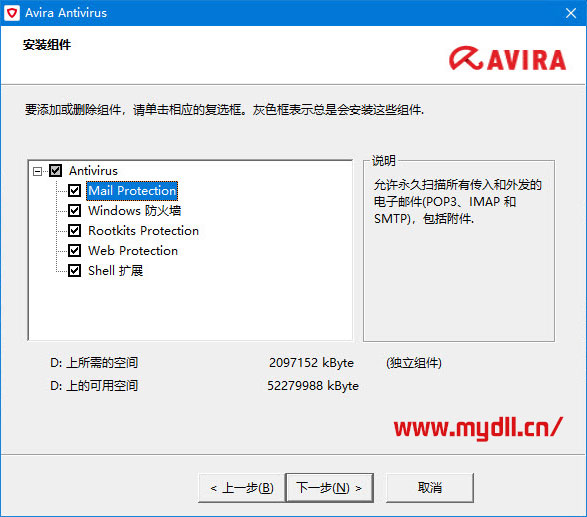Collapse the Antivirus tree node
Screen dimensions: 587x517
tap(37, 171)
